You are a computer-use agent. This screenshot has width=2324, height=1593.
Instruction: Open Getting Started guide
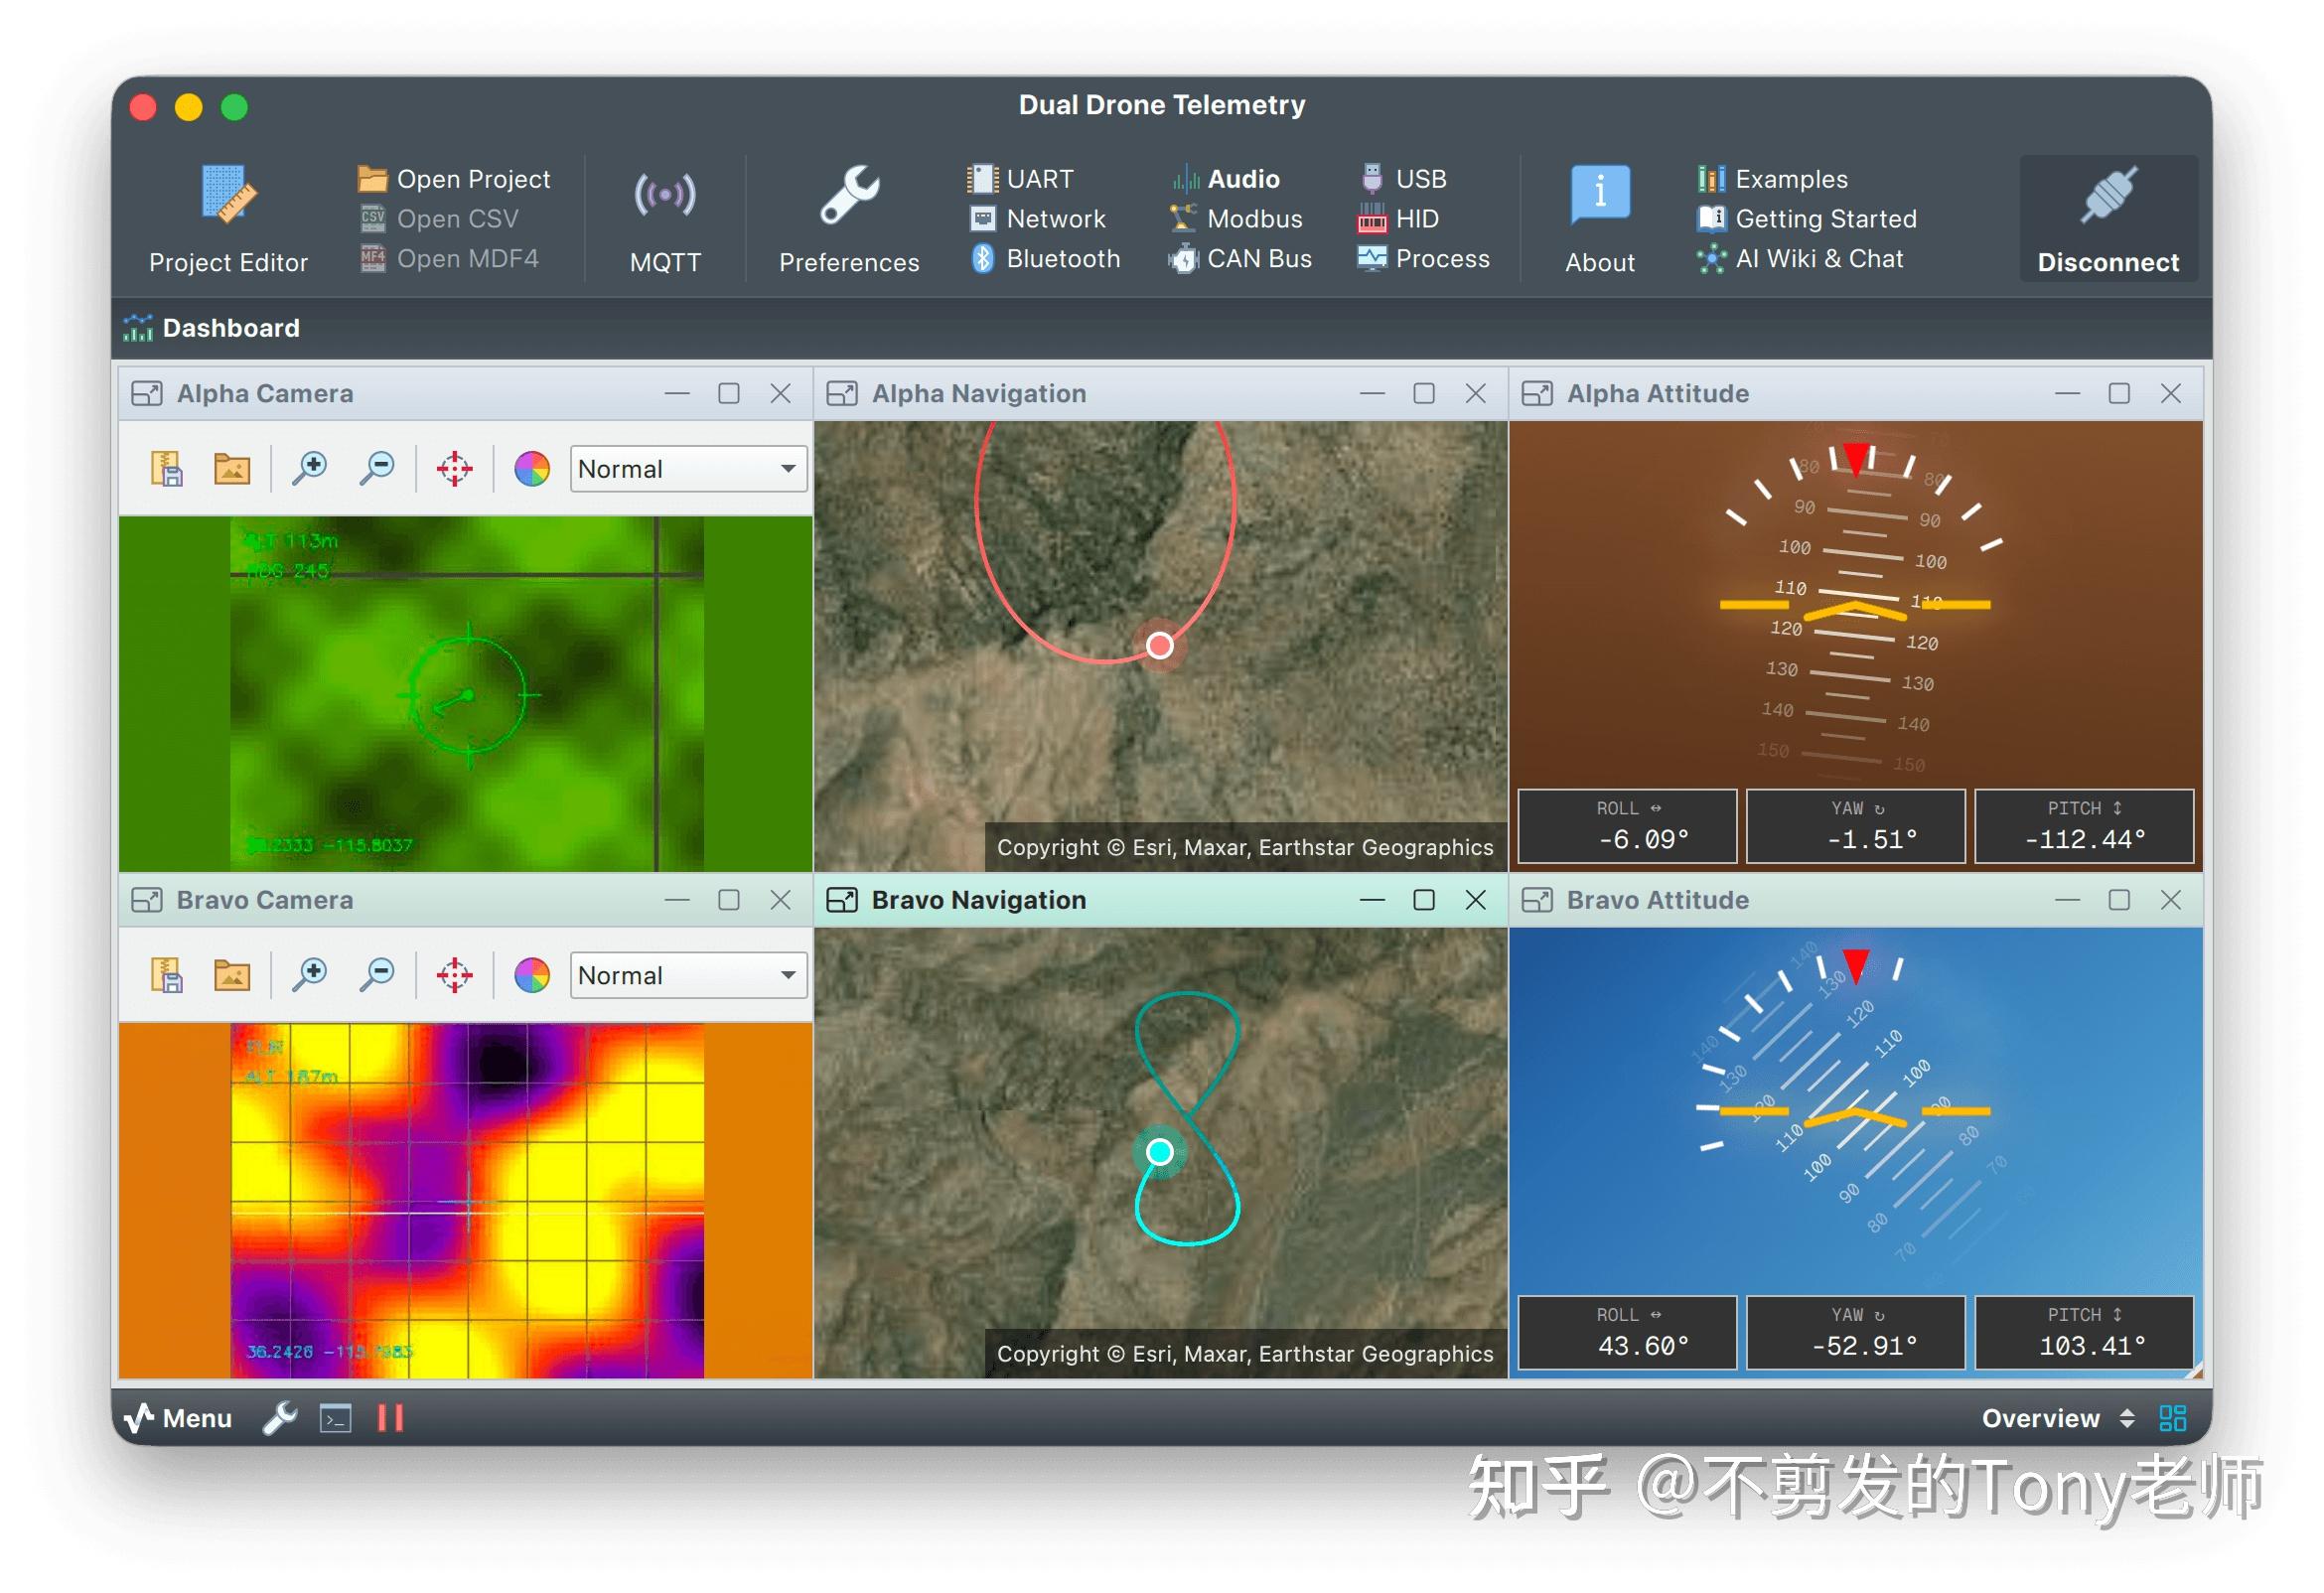[x=1807, y=219]
